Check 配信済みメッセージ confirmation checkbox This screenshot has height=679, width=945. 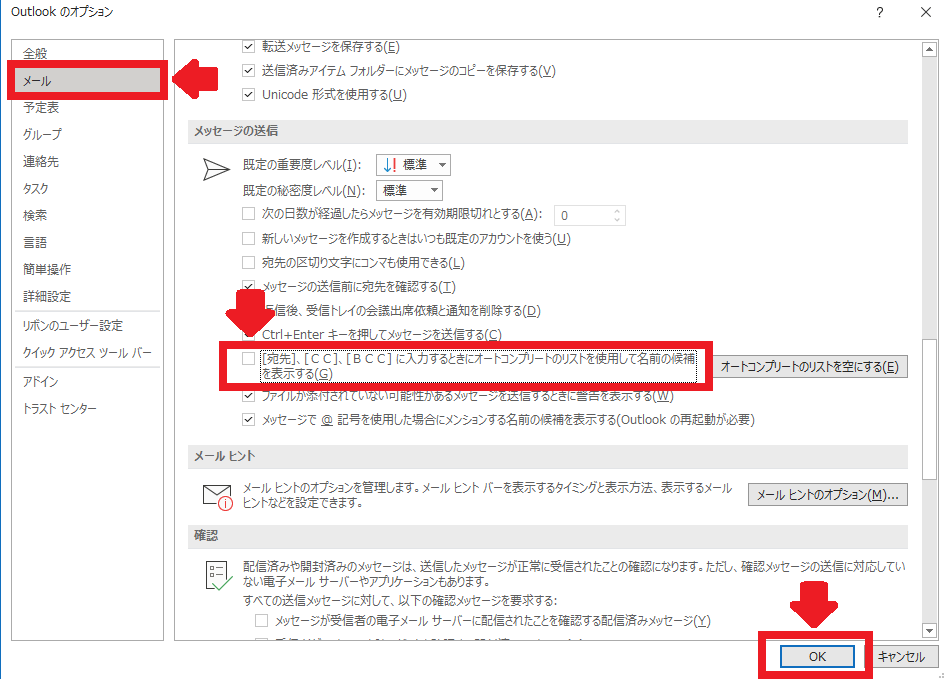click(x=262, y=621)
